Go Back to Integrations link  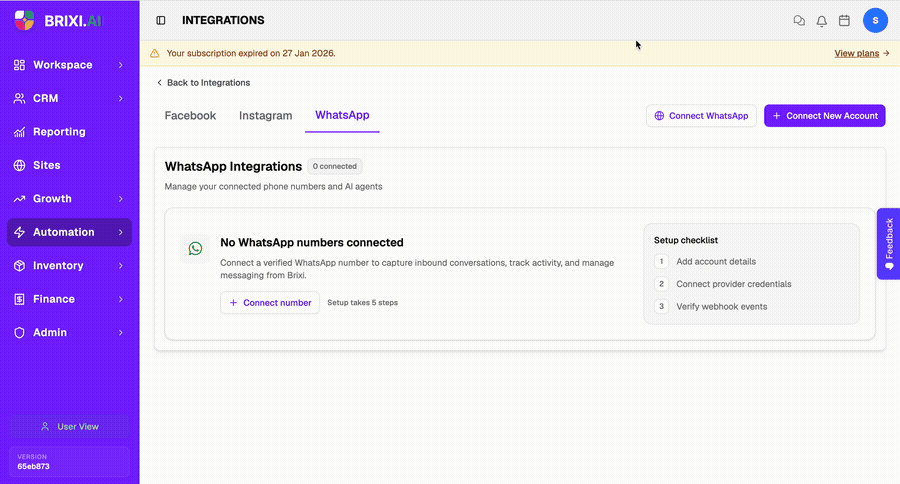click(203, 83)
